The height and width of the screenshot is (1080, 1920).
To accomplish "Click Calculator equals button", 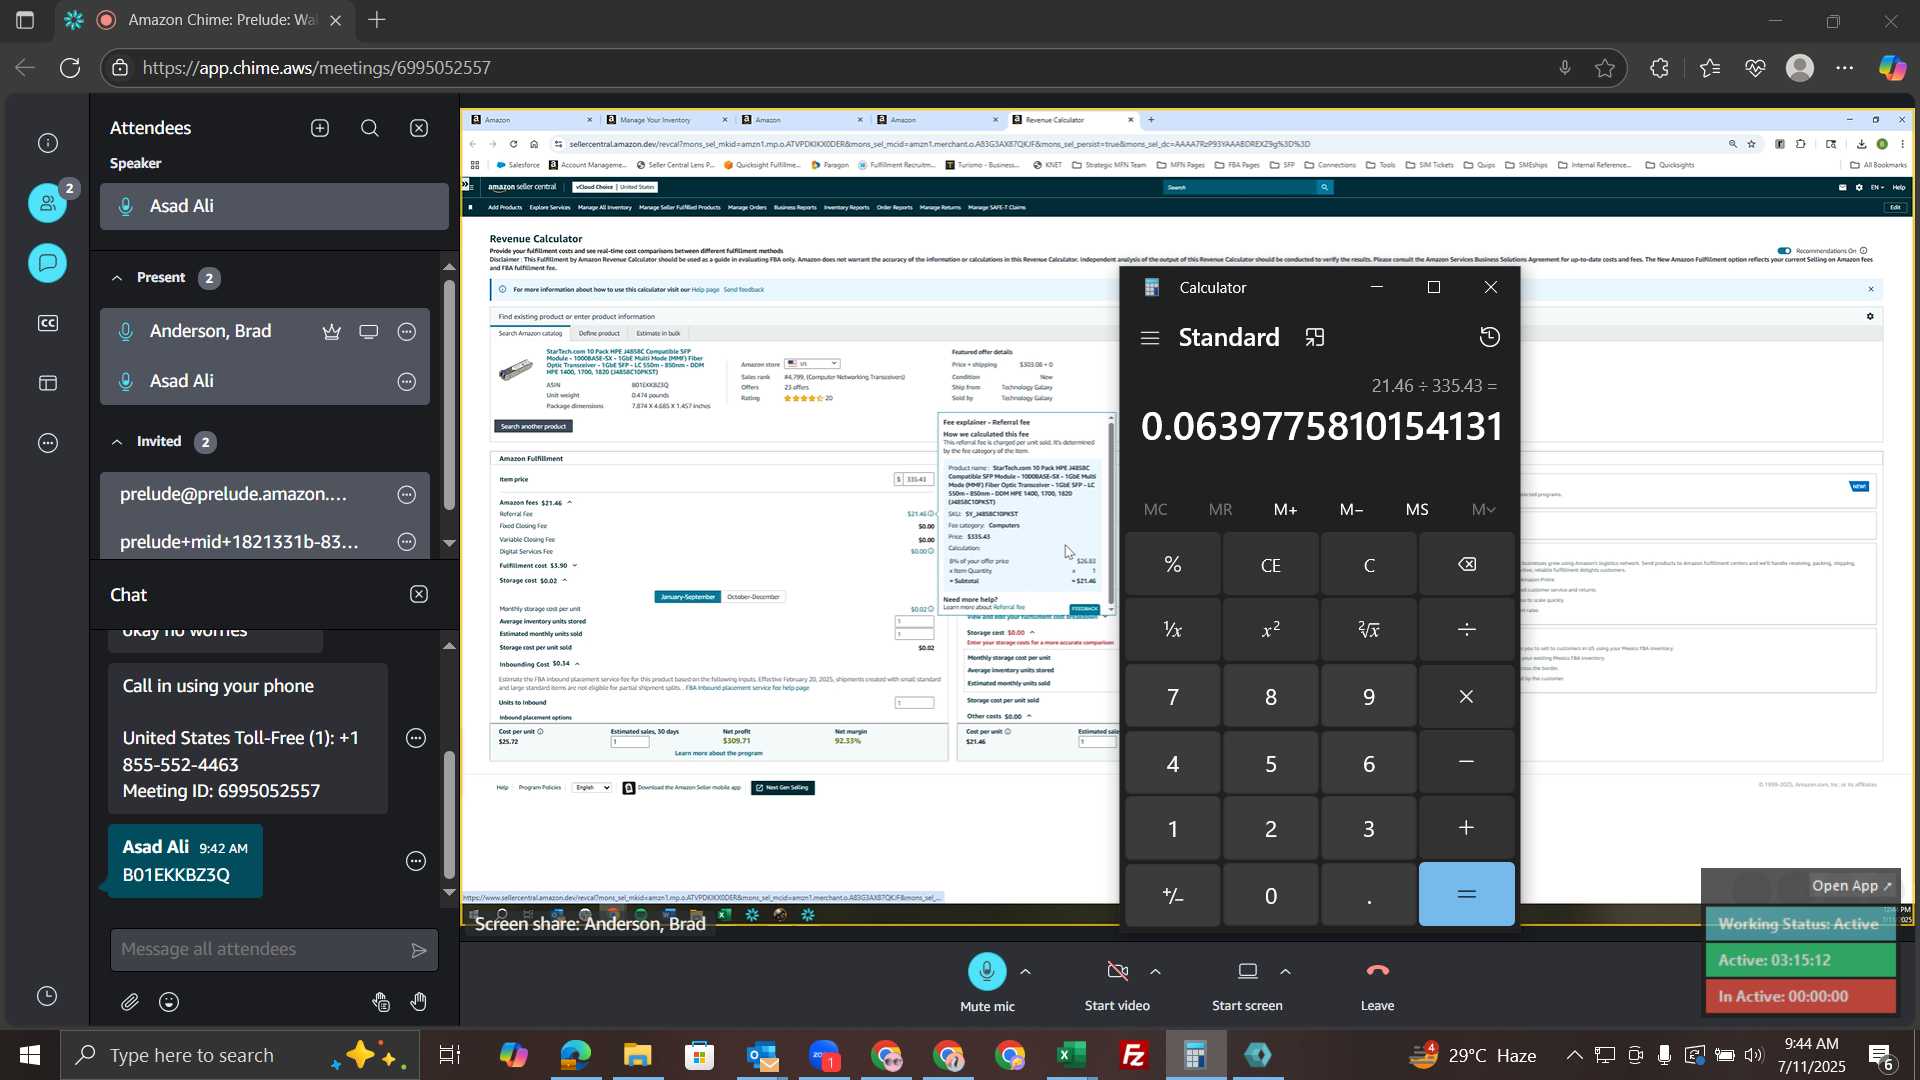I will click(1467, 895).
